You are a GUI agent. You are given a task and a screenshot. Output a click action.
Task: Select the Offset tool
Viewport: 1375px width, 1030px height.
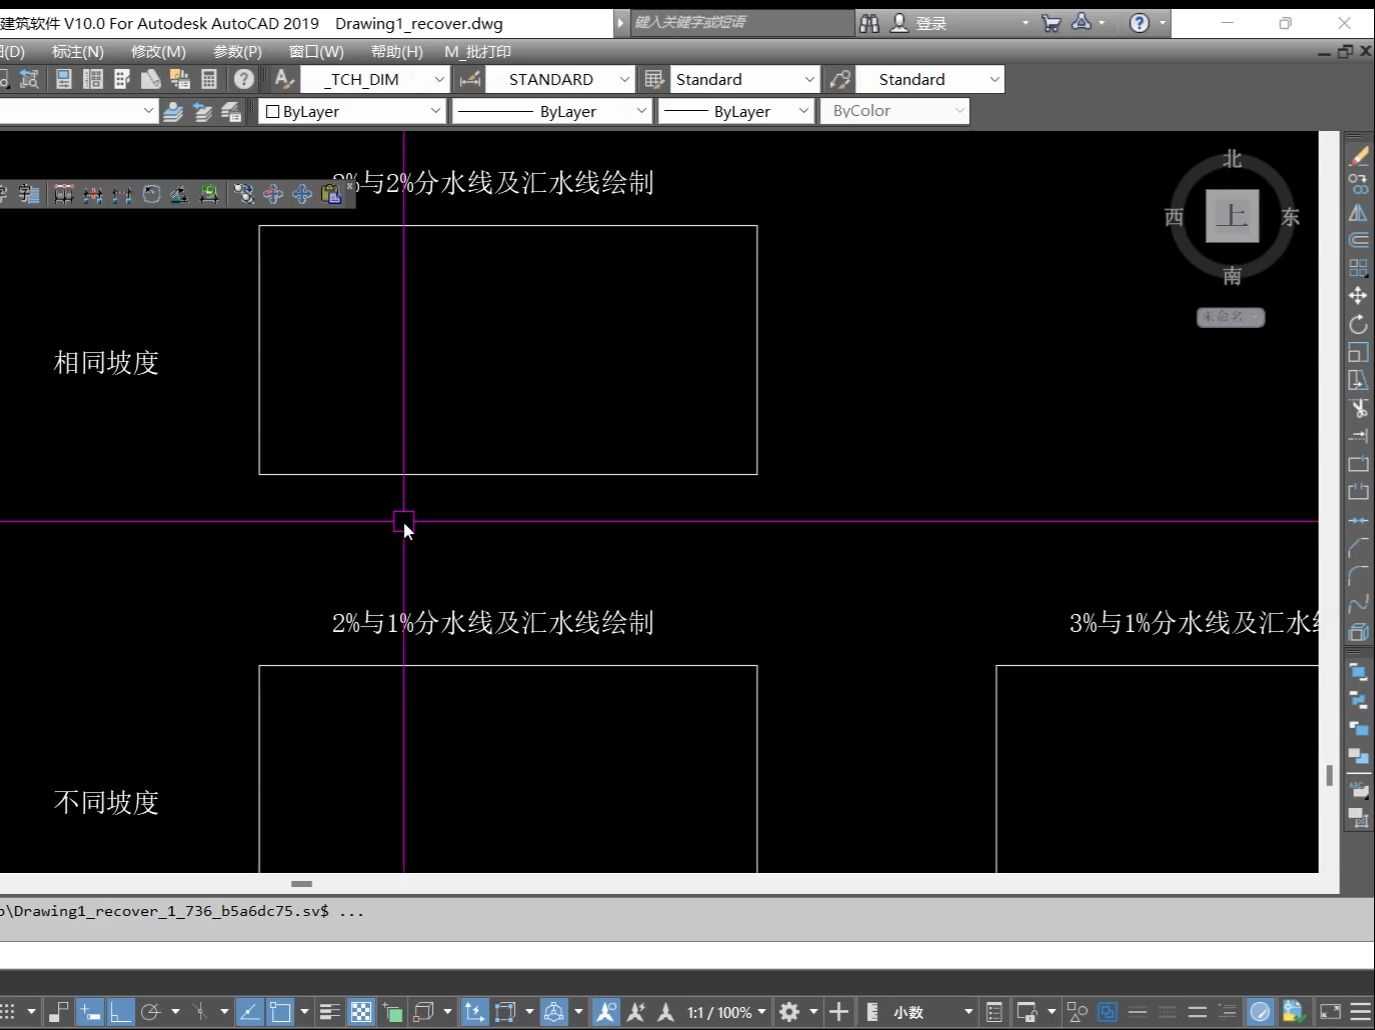1358,240
